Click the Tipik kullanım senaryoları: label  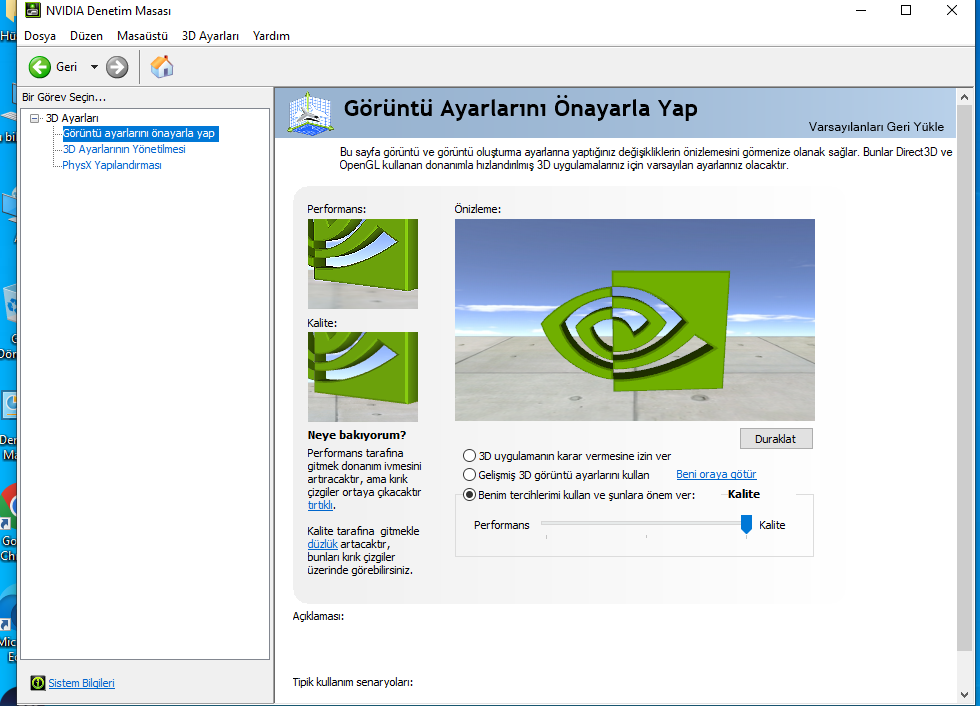click(x=352, y=682)
